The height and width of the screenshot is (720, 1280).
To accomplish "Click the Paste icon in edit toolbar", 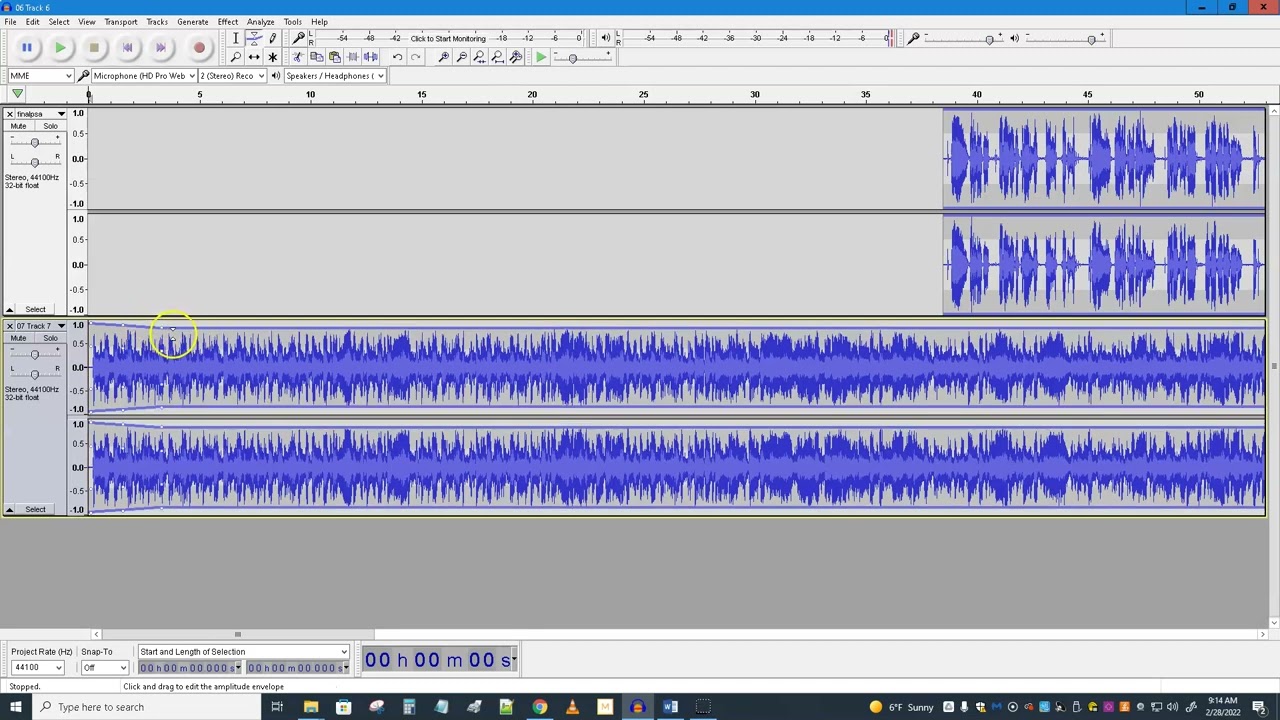I will coord(334,57).
